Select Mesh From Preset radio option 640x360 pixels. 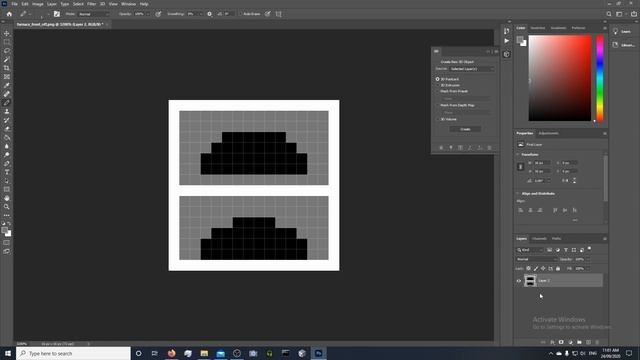pos(438,91)
